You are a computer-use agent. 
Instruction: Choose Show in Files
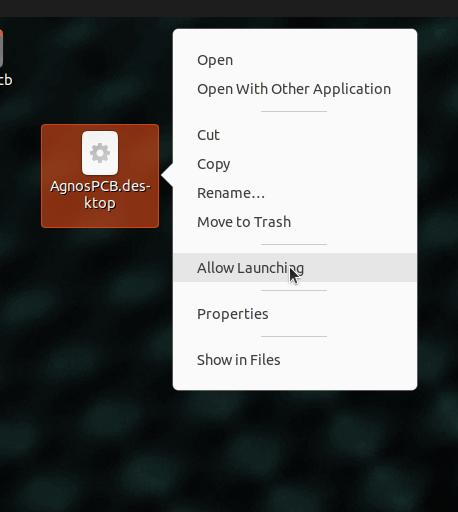[x=295, y=360]
